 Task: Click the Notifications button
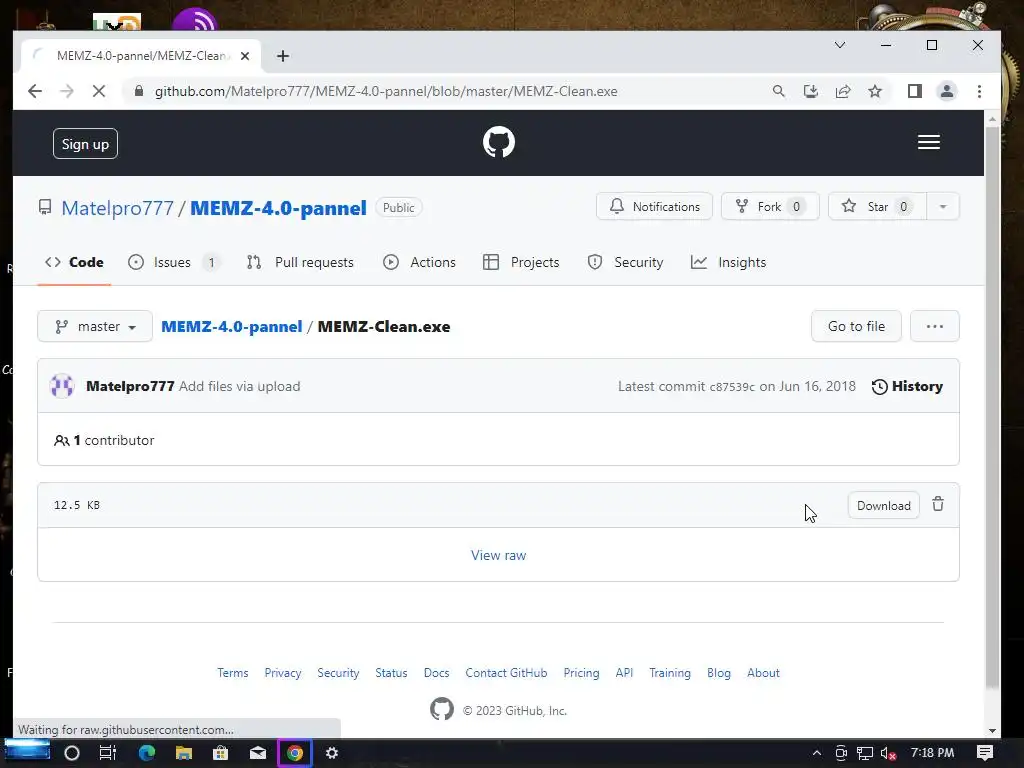654,206
